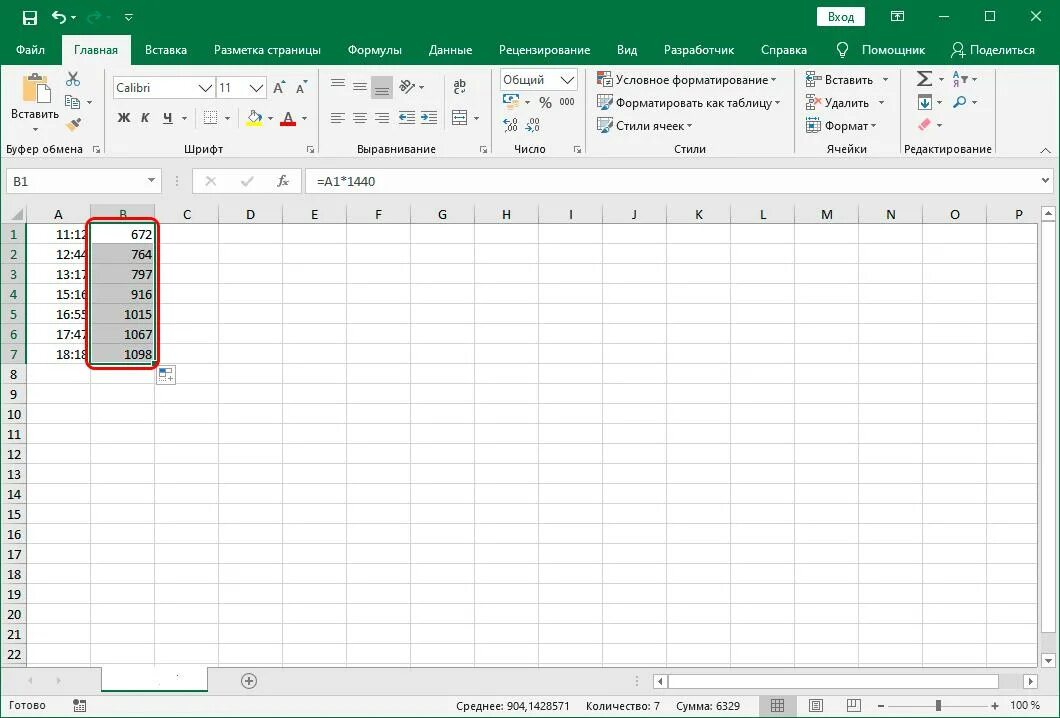Switch to Page Break Preview in status bar
Image resolution: width=1060 pixels, height=718 pixels.
(x=853, y=706)
